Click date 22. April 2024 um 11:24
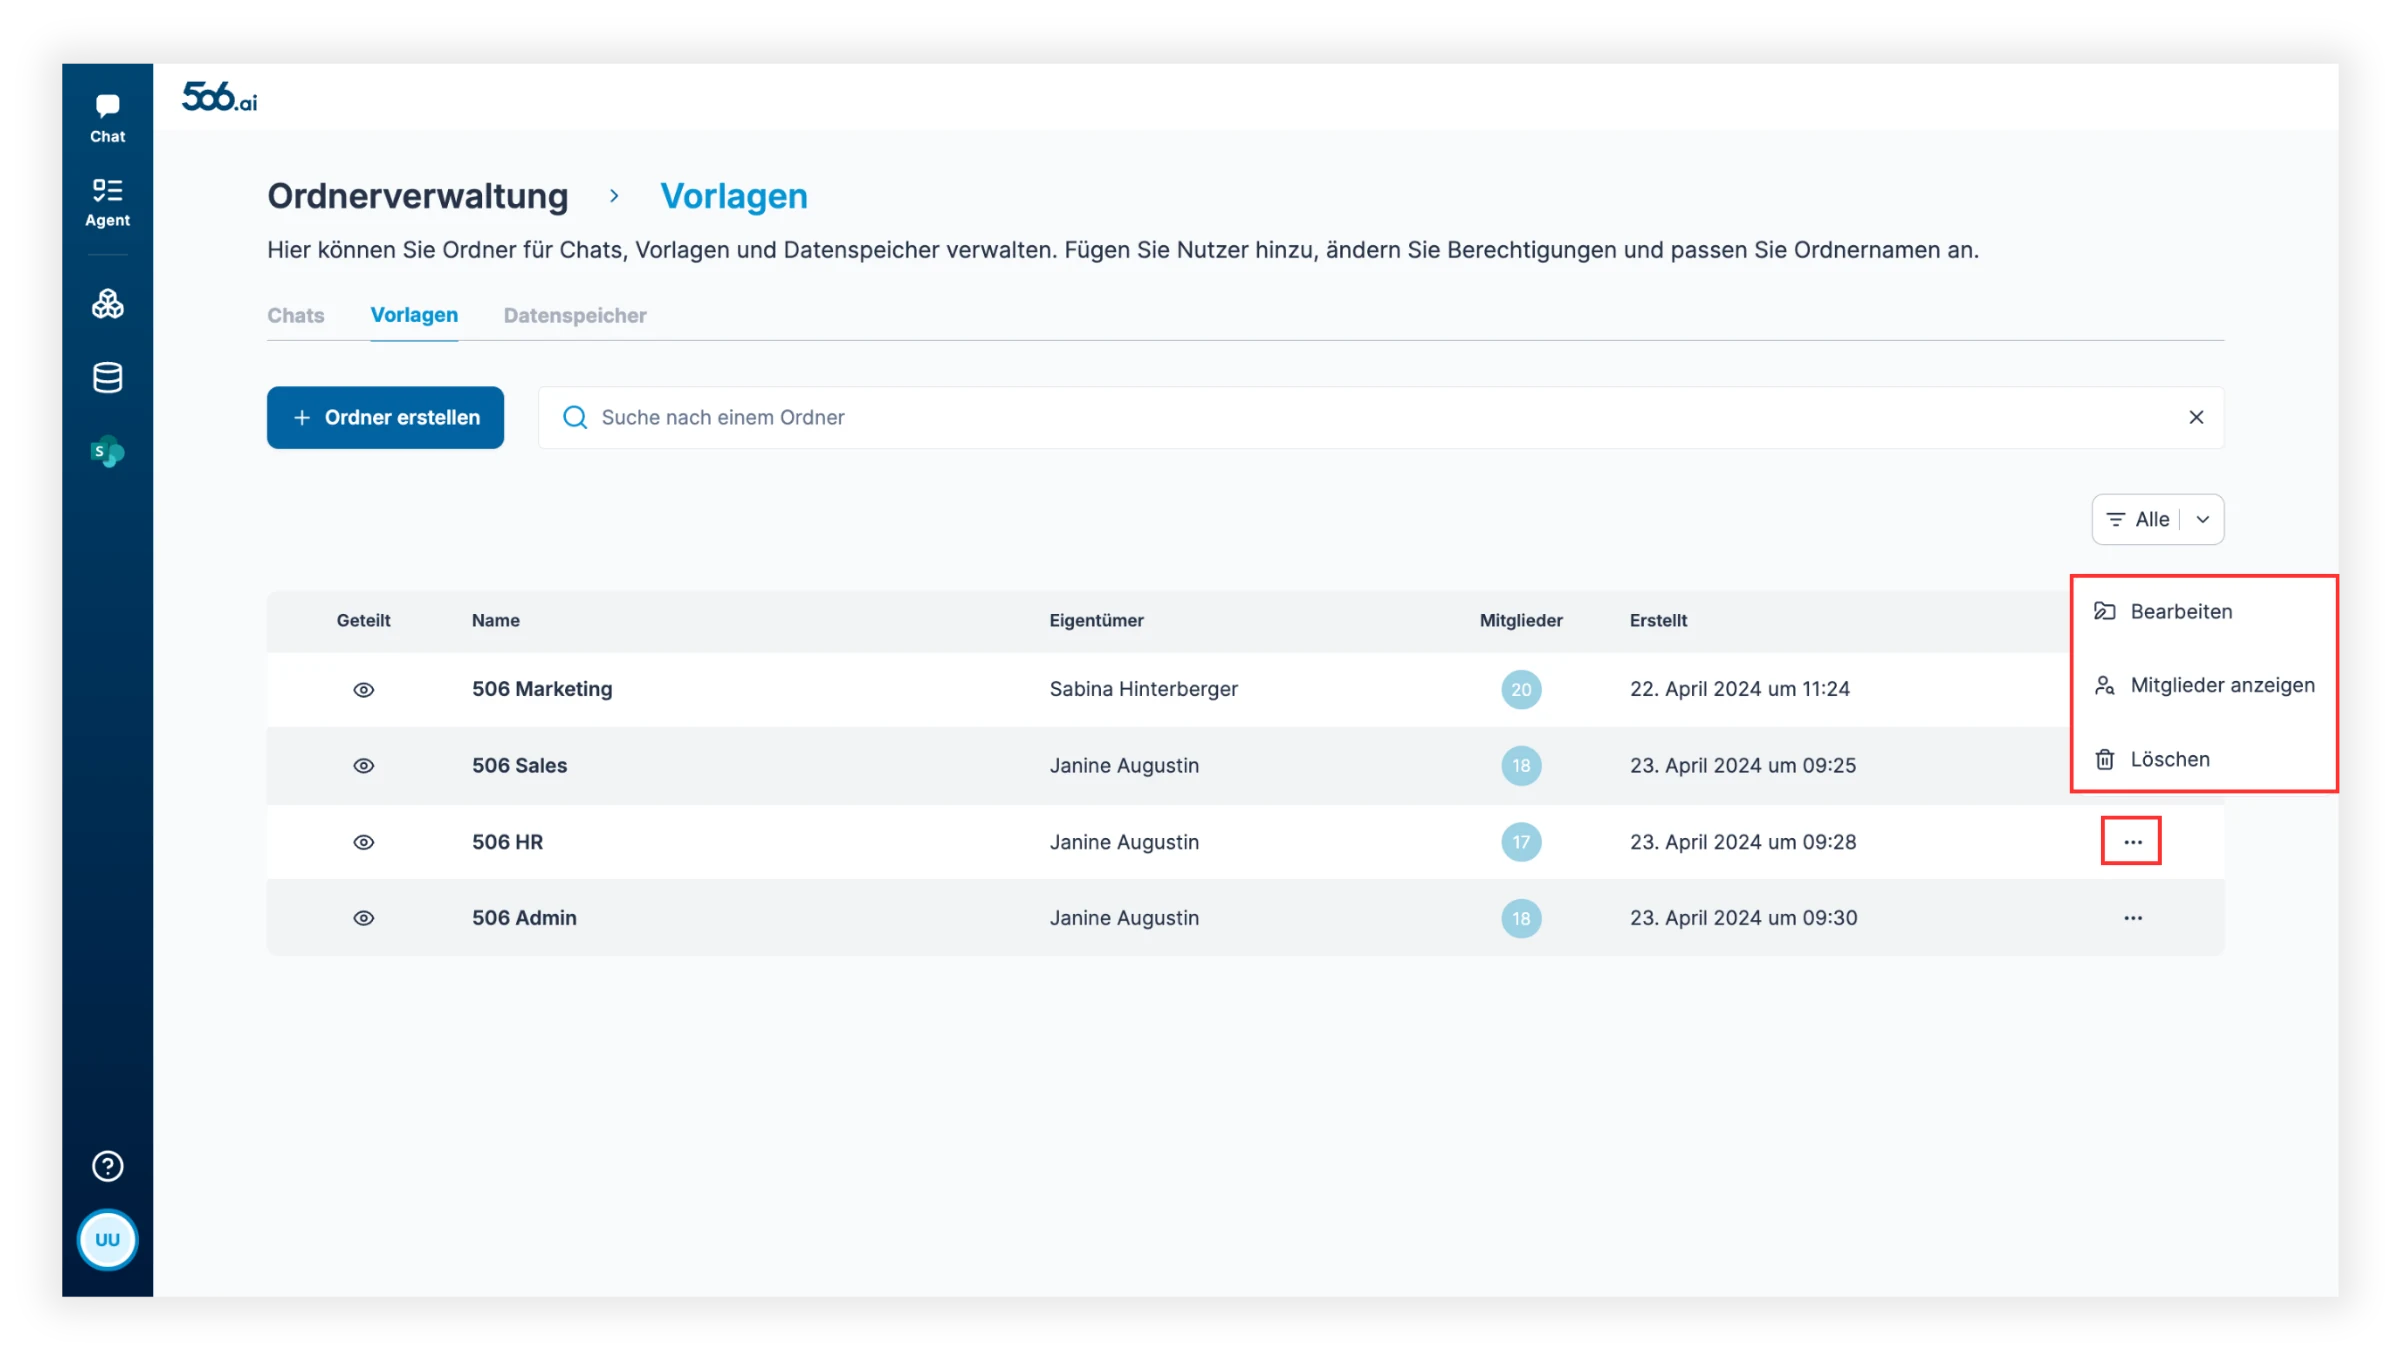2400x1360 pixels. [1739, 689]
